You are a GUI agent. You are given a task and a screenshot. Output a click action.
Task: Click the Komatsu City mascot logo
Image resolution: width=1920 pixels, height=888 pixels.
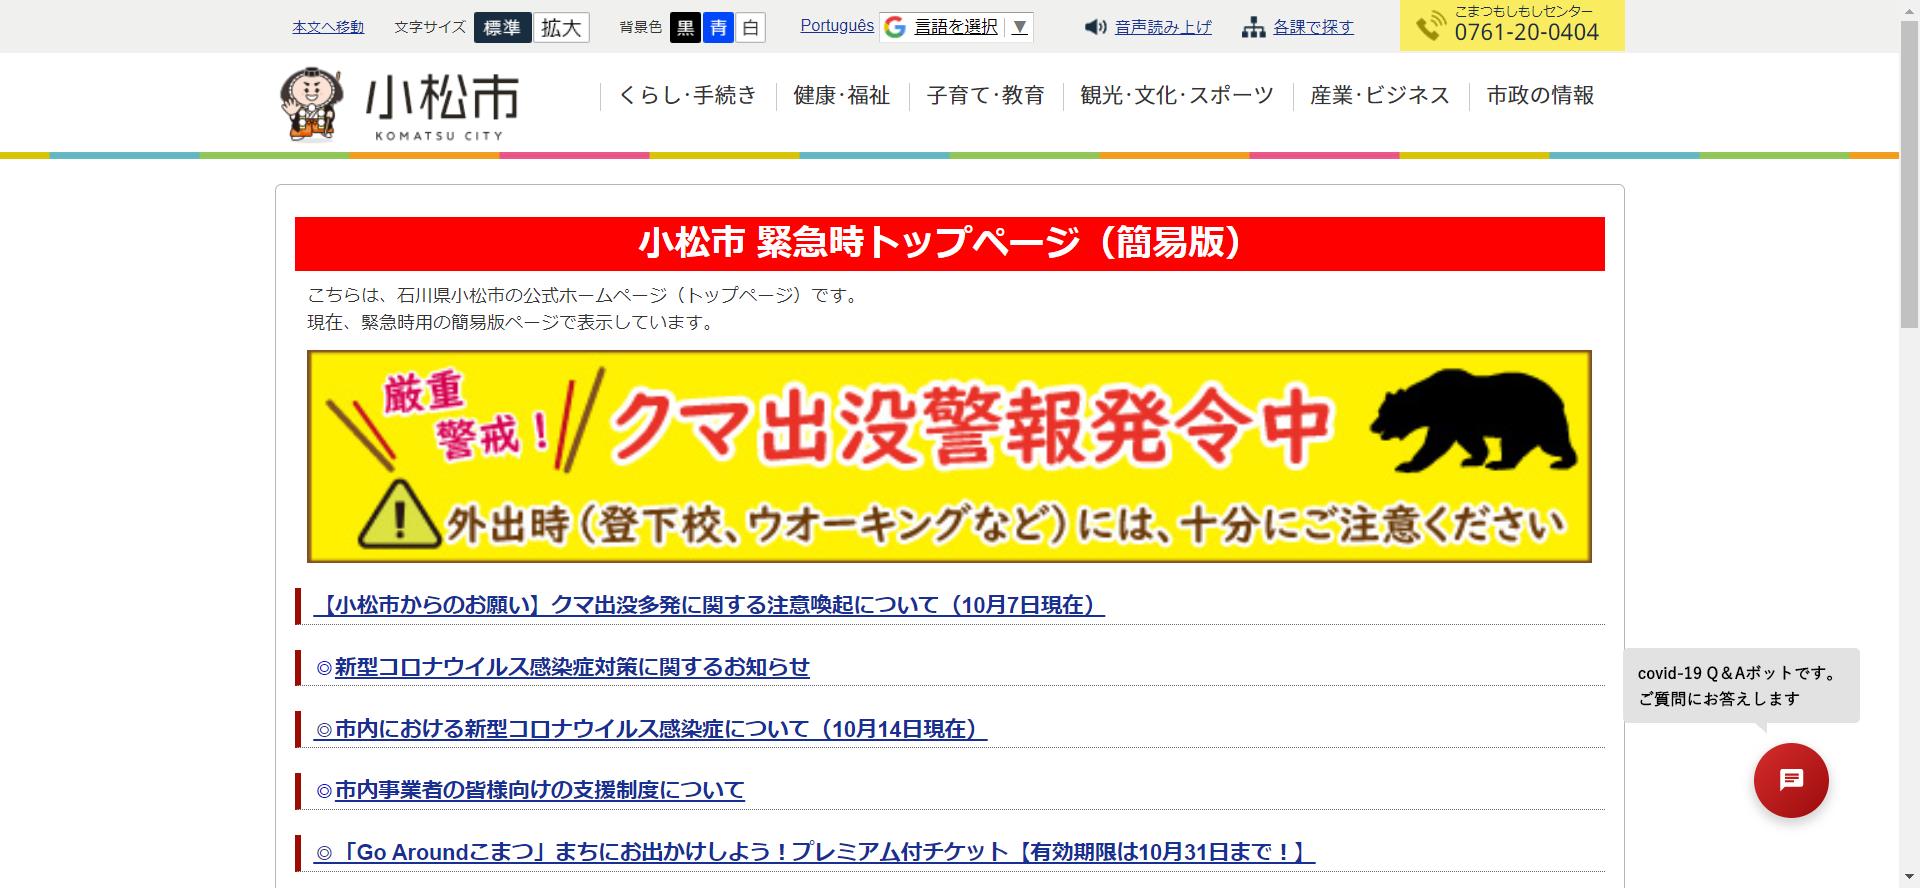coord(312,104)
